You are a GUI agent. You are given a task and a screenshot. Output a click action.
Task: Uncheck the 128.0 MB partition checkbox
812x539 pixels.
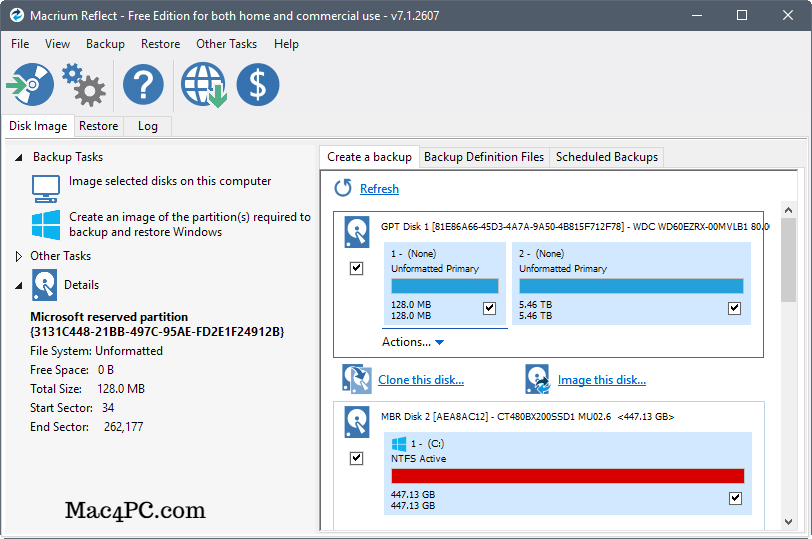(x=489, y=308)
